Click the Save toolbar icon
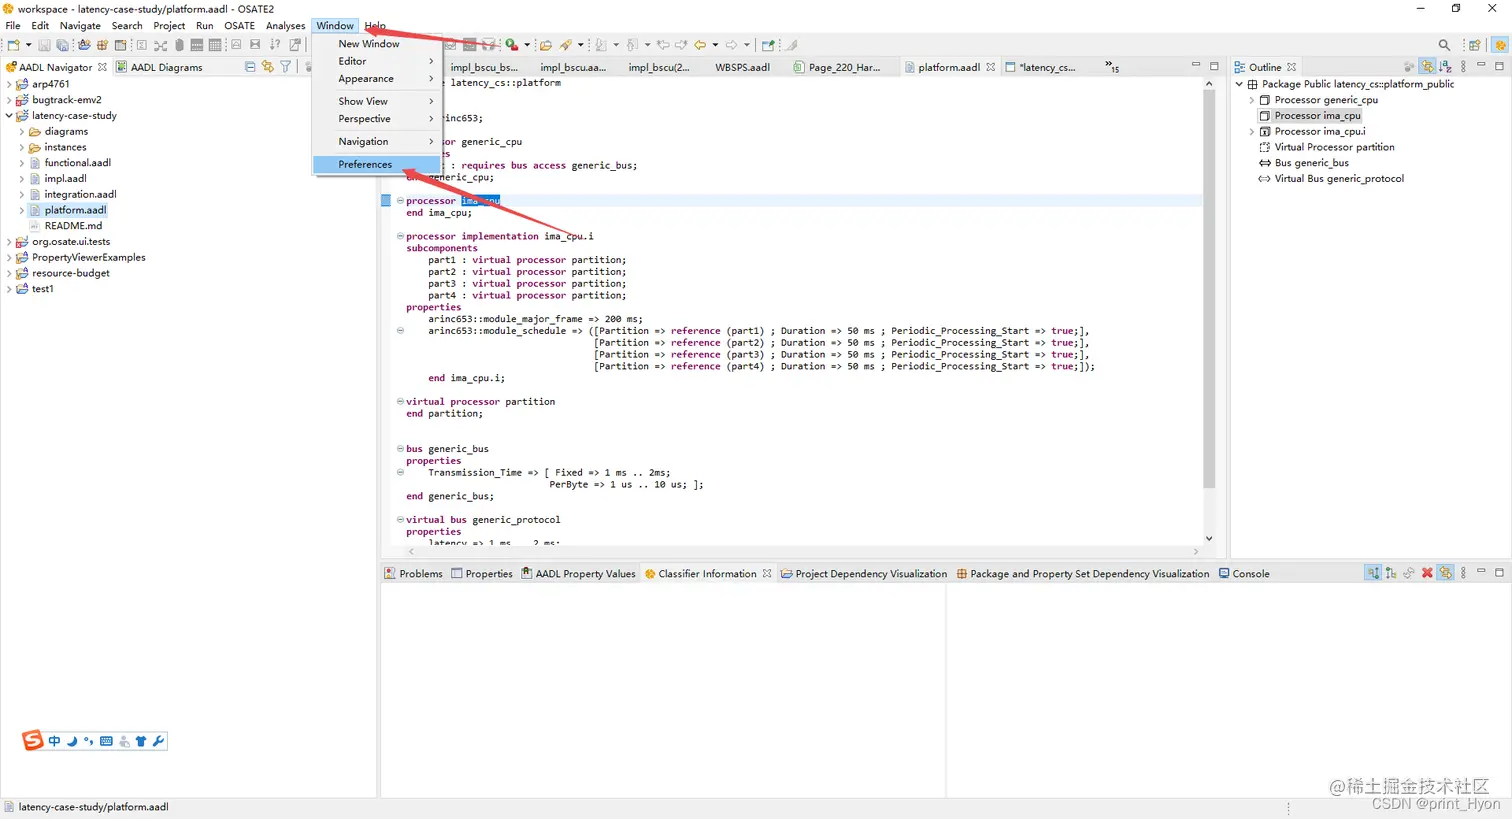 [x=44, y=45]
